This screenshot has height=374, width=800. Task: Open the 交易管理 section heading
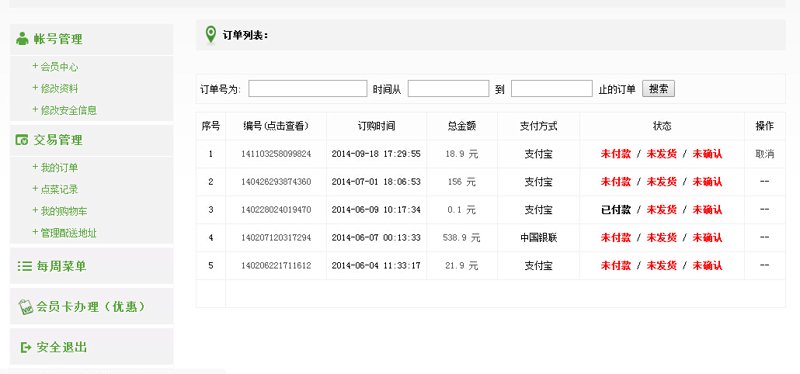click(x=58, y=140)
